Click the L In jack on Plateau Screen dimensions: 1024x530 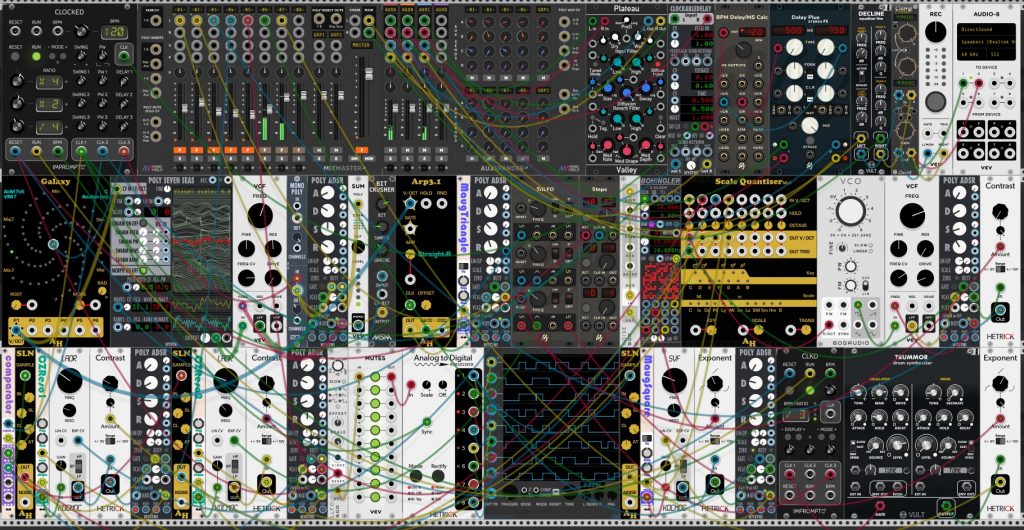pyautogui.click(x=593, y=21)
